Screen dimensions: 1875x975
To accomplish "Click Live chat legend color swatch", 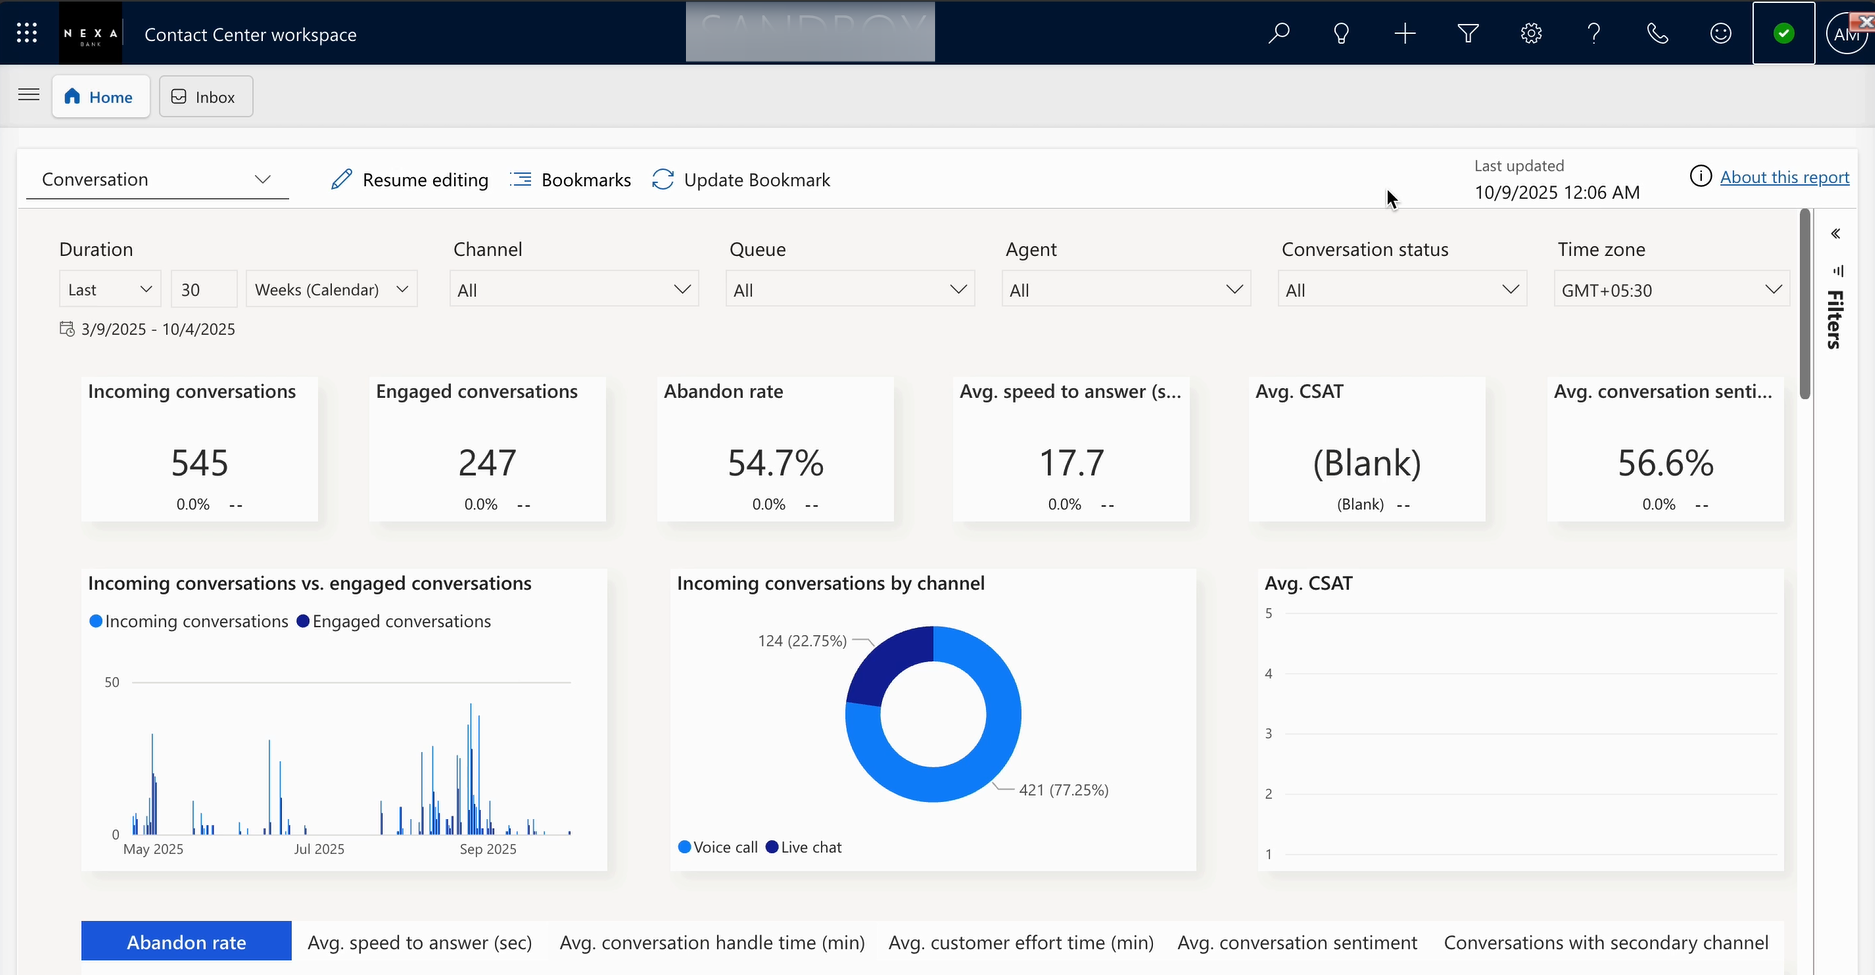I will click(x=772, y=847).
